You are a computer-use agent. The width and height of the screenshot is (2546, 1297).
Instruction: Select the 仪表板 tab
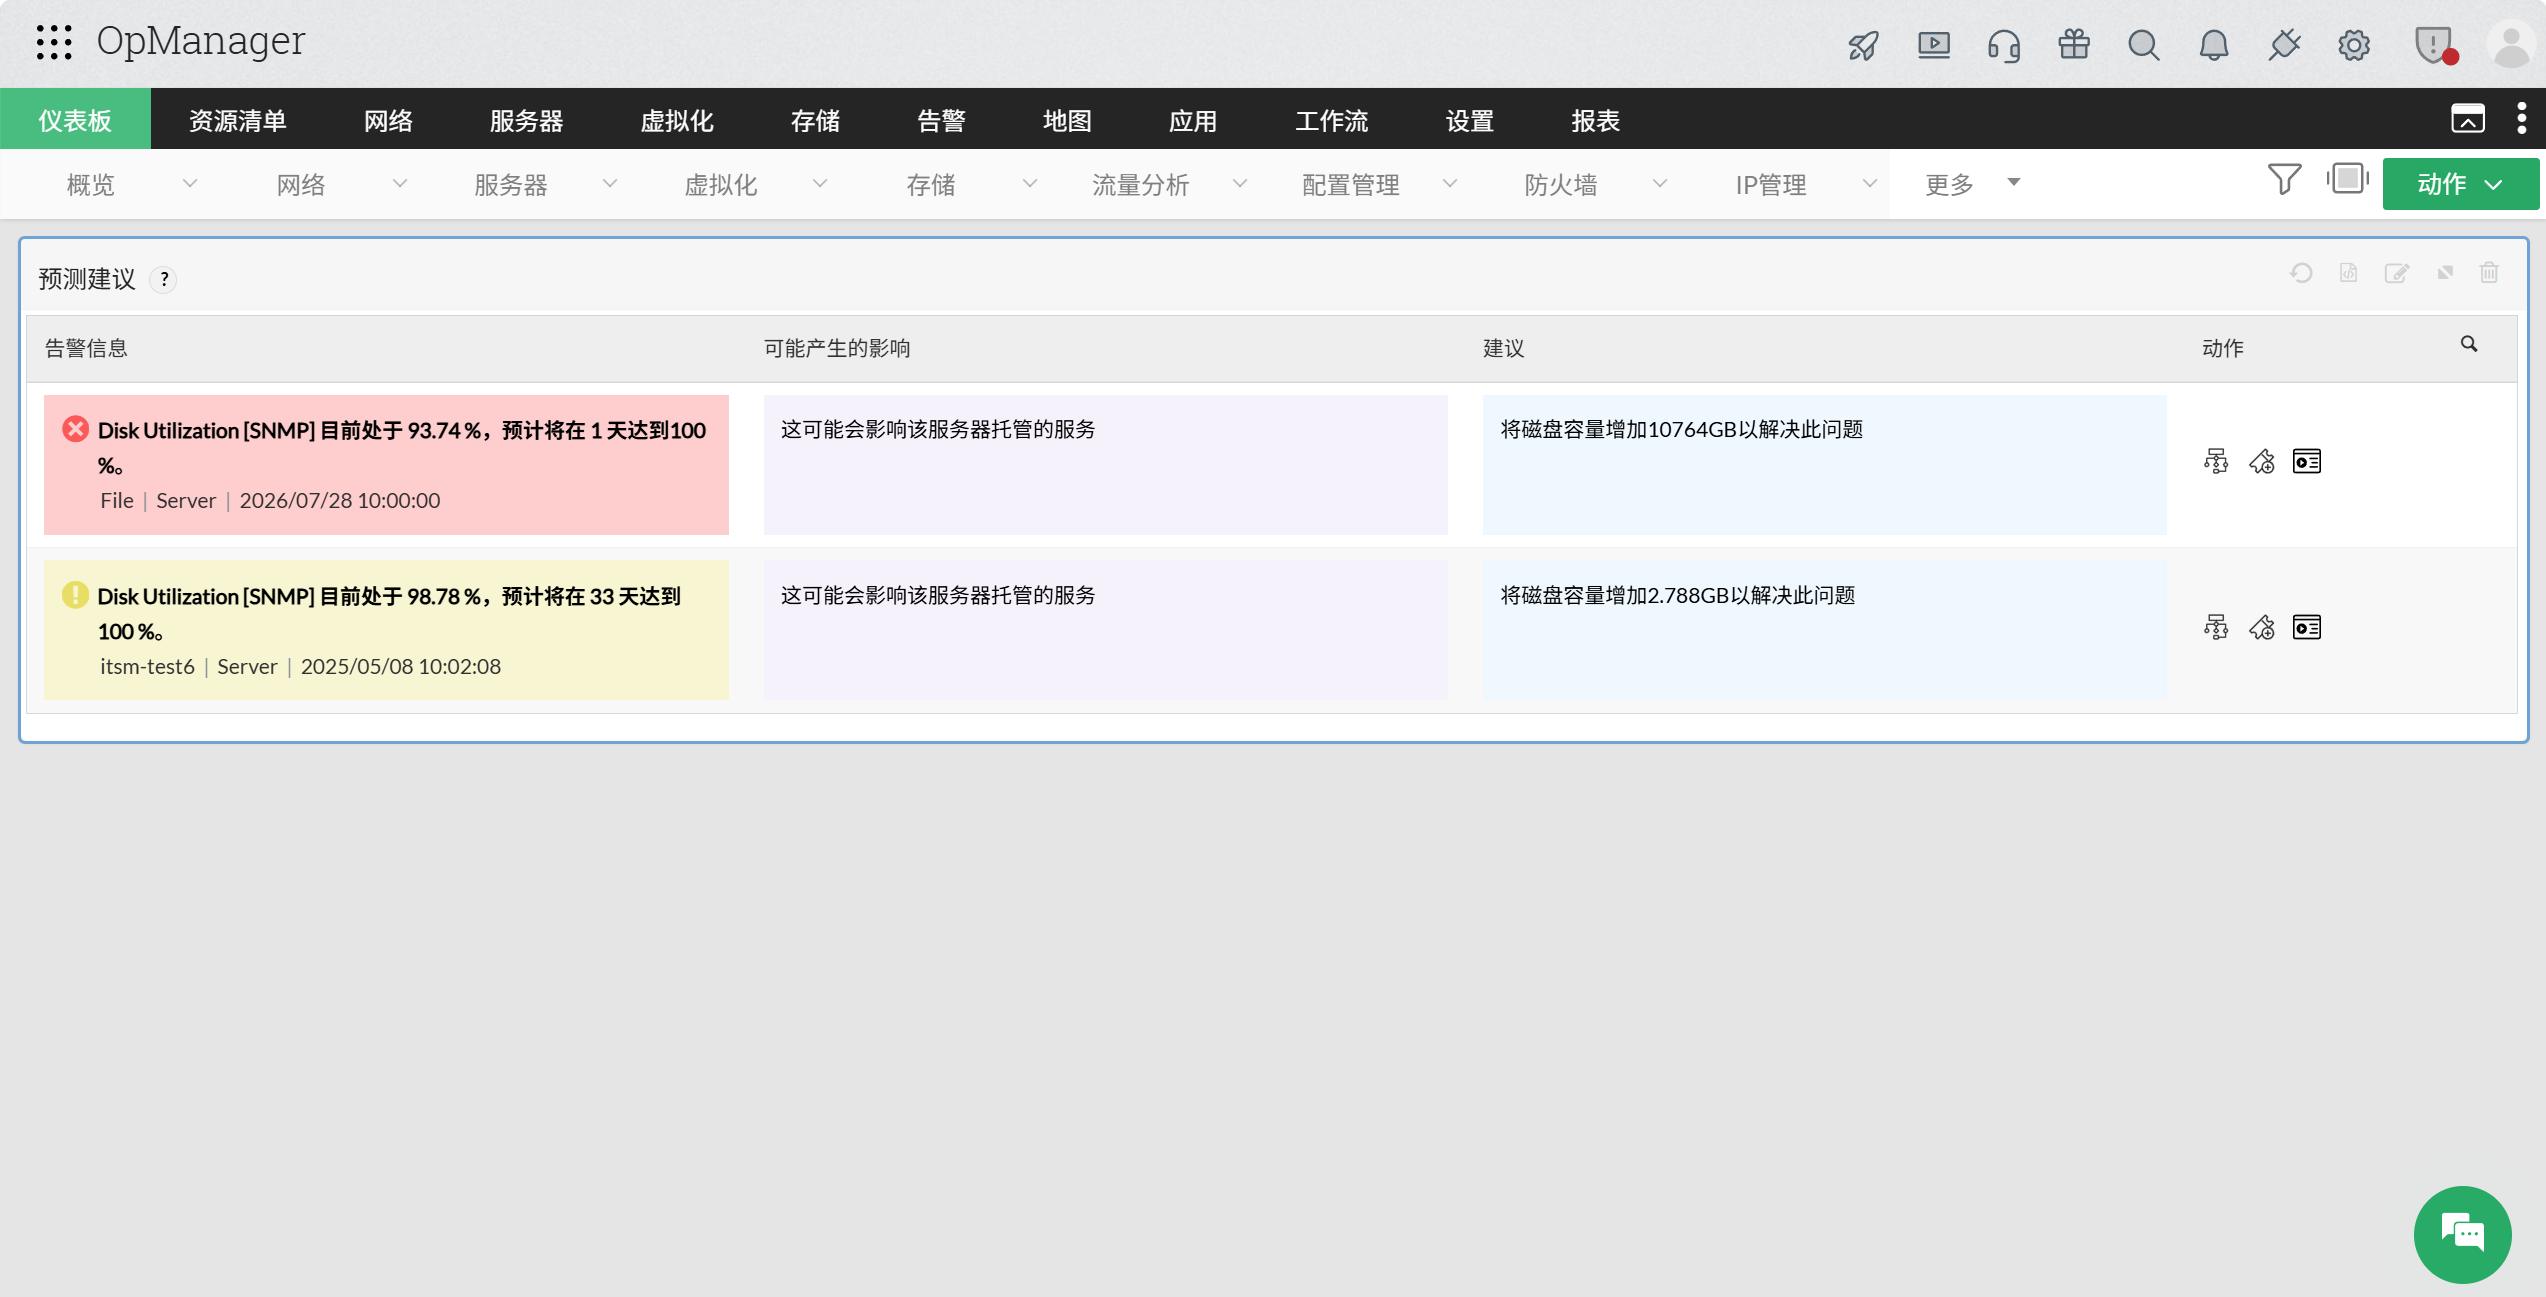pyautogui.click(x=75, y=120)
